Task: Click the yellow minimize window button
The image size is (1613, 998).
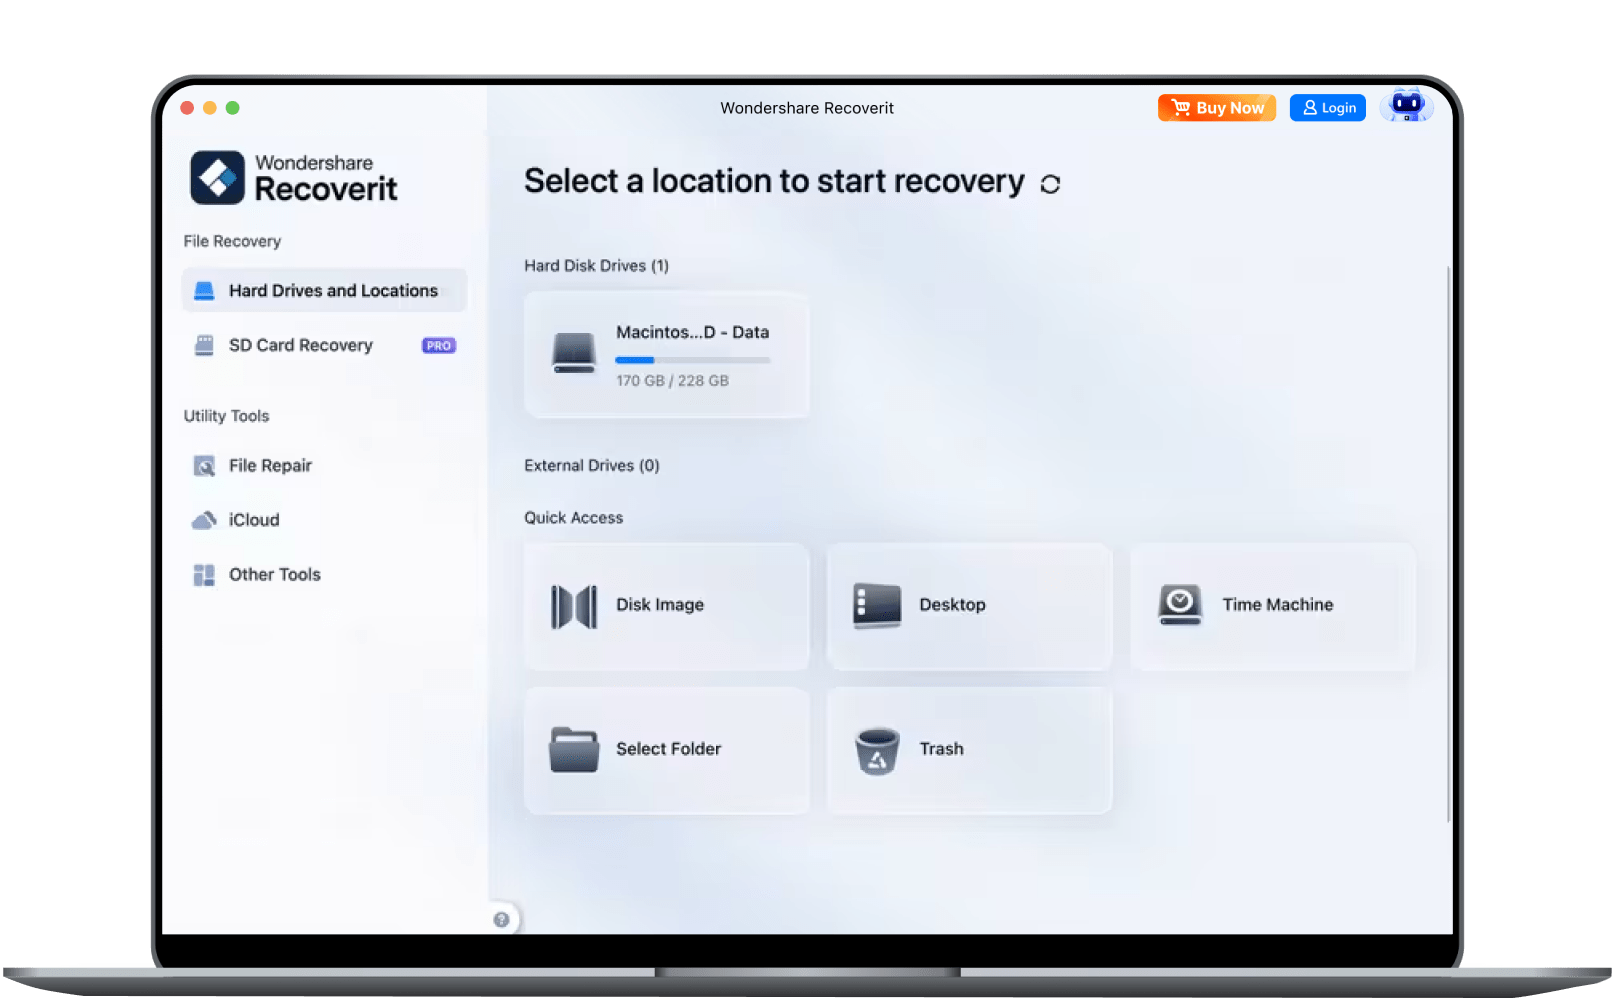Action: pos(210,108)
